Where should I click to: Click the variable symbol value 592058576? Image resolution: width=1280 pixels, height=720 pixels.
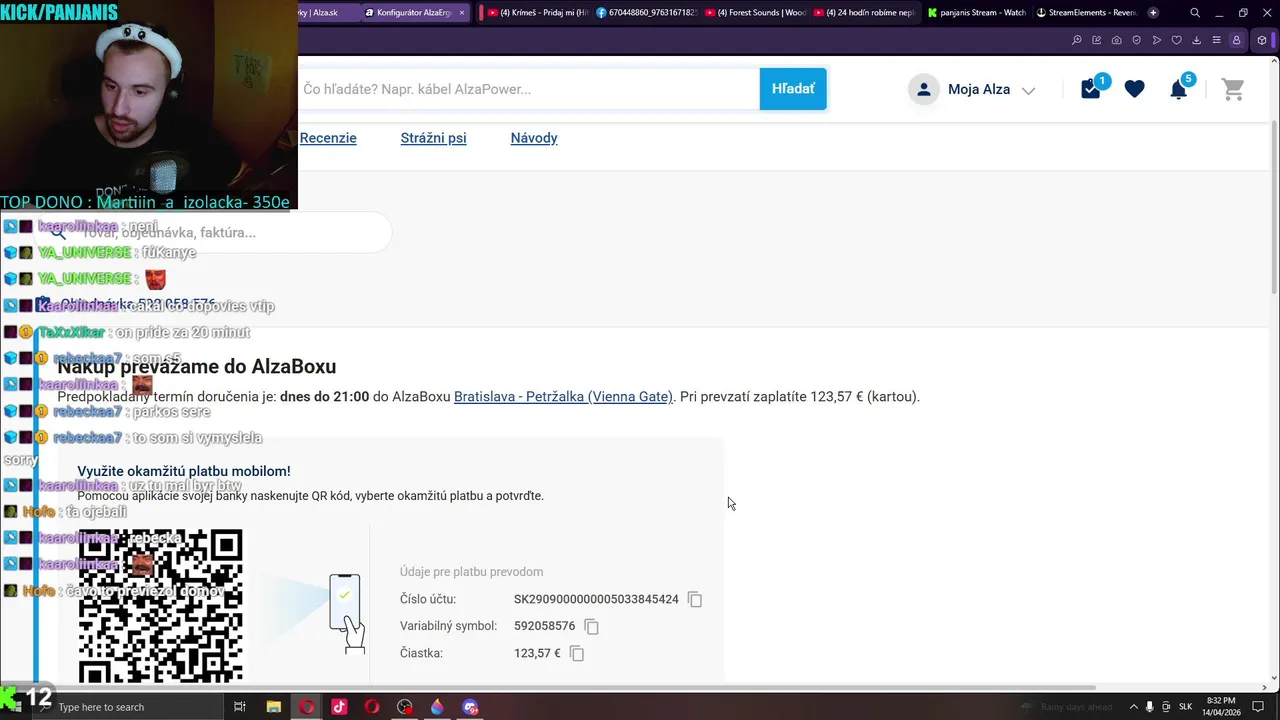click(x=544, y=626)
